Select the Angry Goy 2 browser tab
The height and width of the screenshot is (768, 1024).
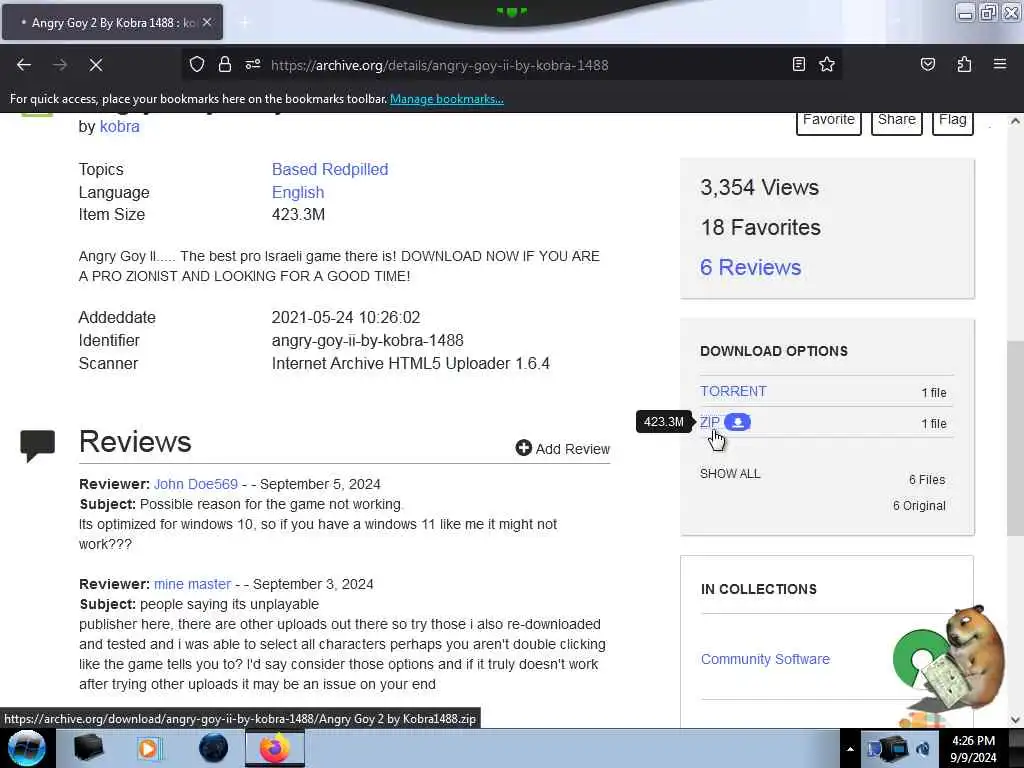coord(112,22)
